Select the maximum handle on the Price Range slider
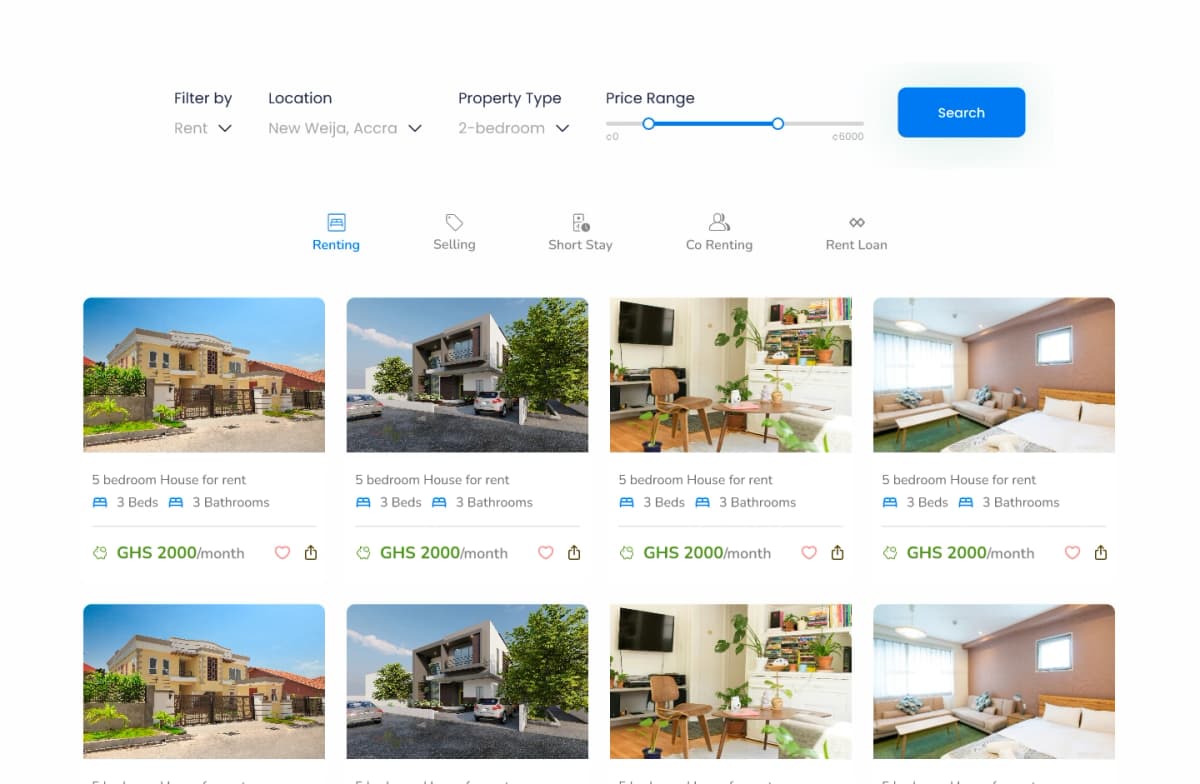Viewport: 1200px width, 784px height. (778, 123)
